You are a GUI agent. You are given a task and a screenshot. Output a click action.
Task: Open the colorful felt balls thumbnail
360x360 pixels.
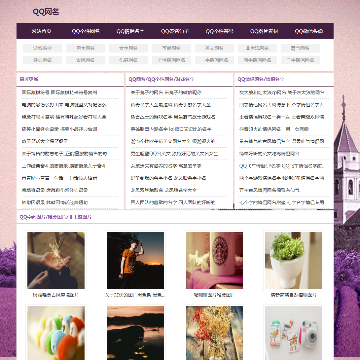(x=56, y=333)
